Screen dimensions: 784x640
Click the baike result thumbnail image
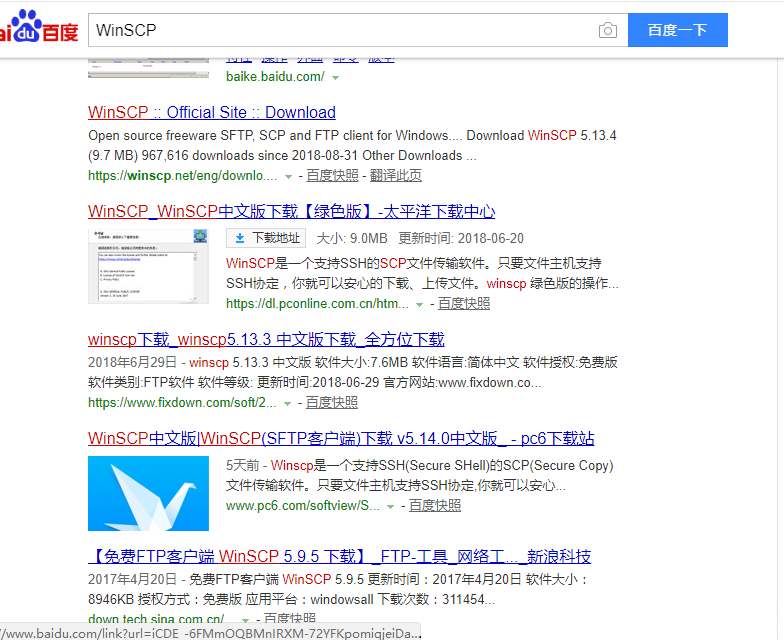(x=148, y=68)
